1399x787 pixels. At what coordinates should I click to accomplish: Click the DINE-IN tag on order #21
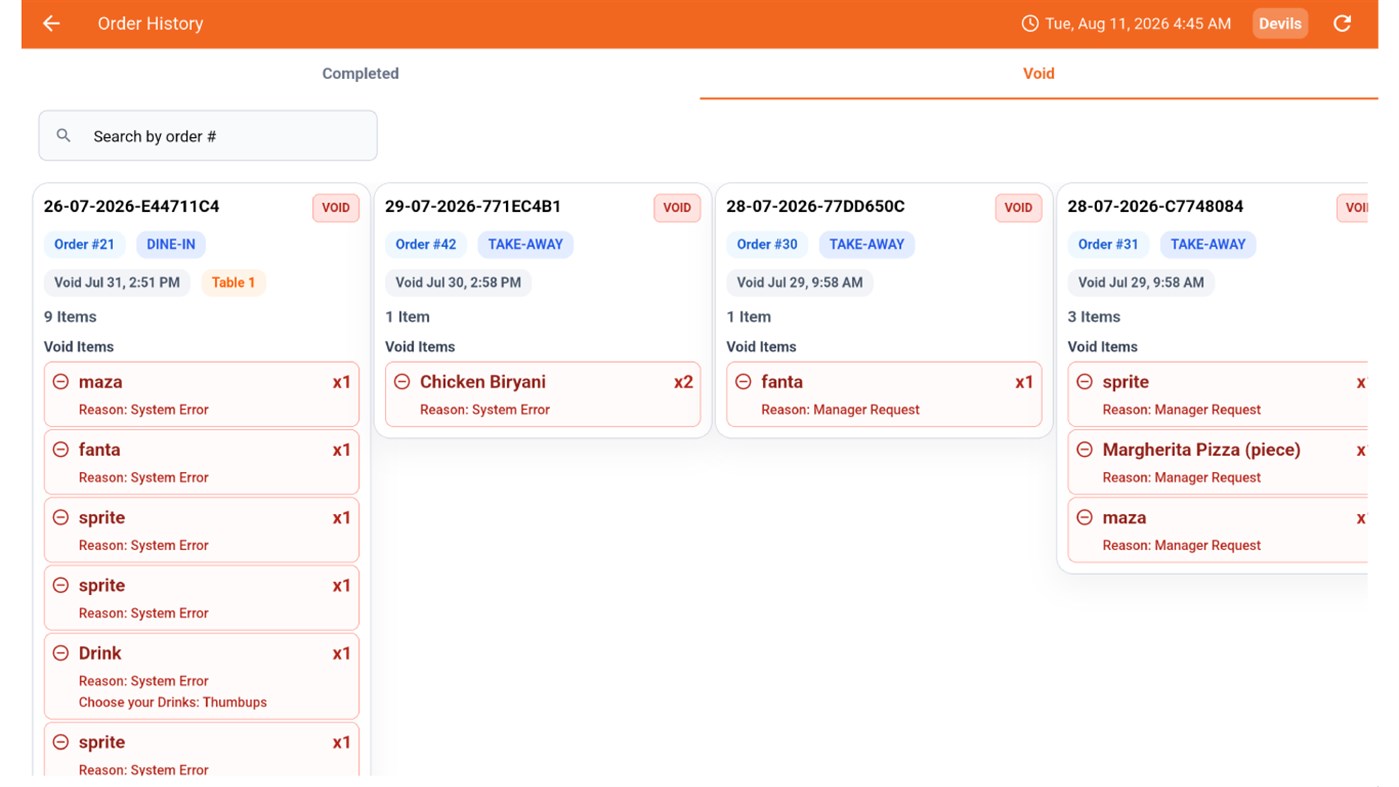click(171, 244)
